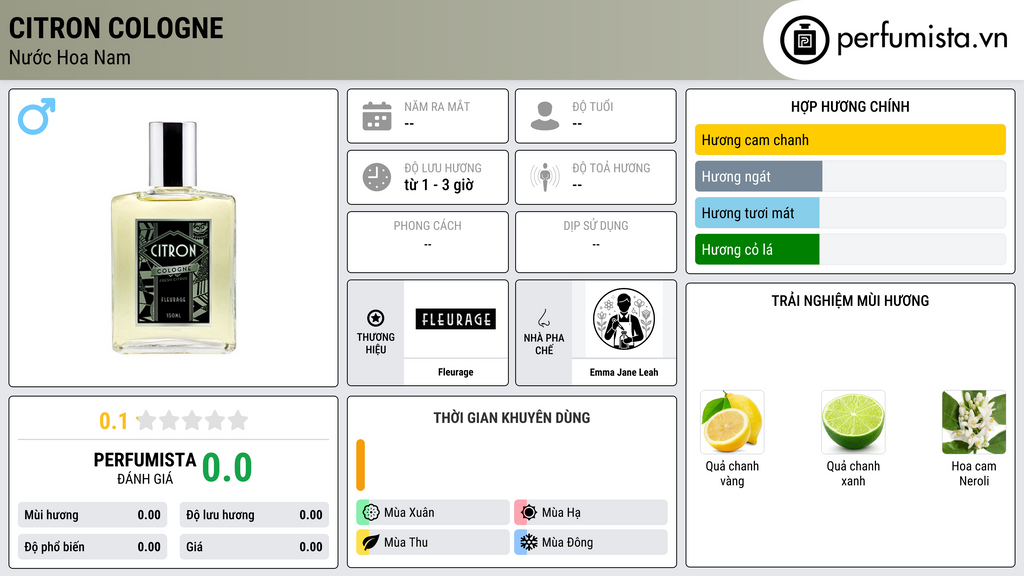Click the Hoa cam Neroli flower image
1024x576 pixels.
tap(974, 422)
